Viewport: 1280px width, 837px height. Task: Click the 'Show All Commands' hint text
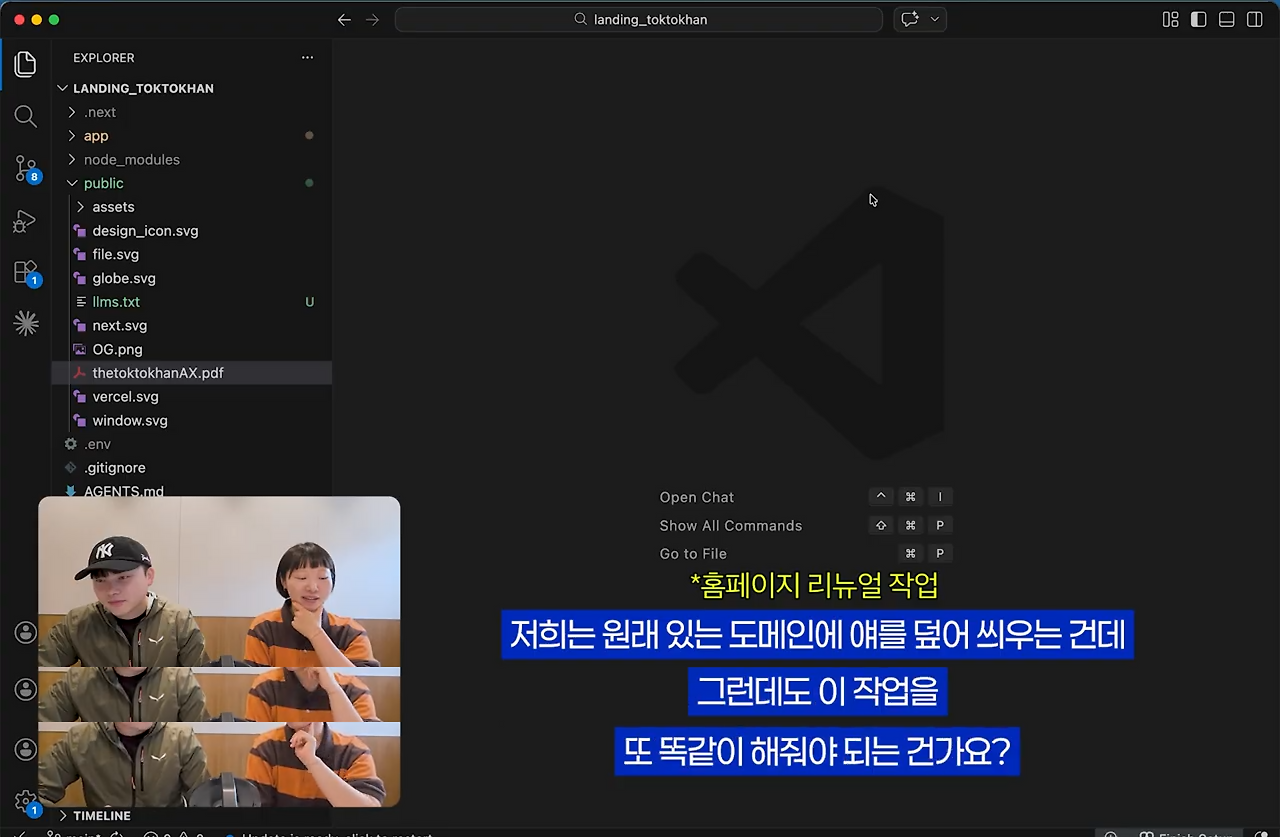(731, 526)
